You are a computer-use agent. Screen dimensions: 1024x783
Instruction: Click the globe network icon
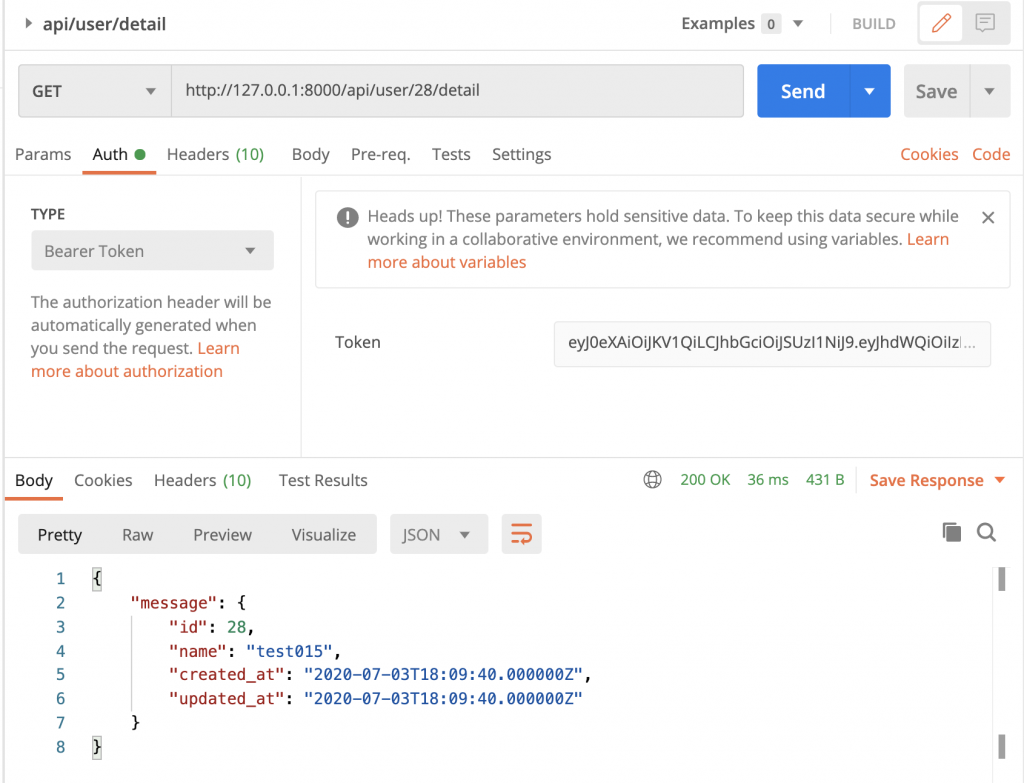click(x=652, y=480)
